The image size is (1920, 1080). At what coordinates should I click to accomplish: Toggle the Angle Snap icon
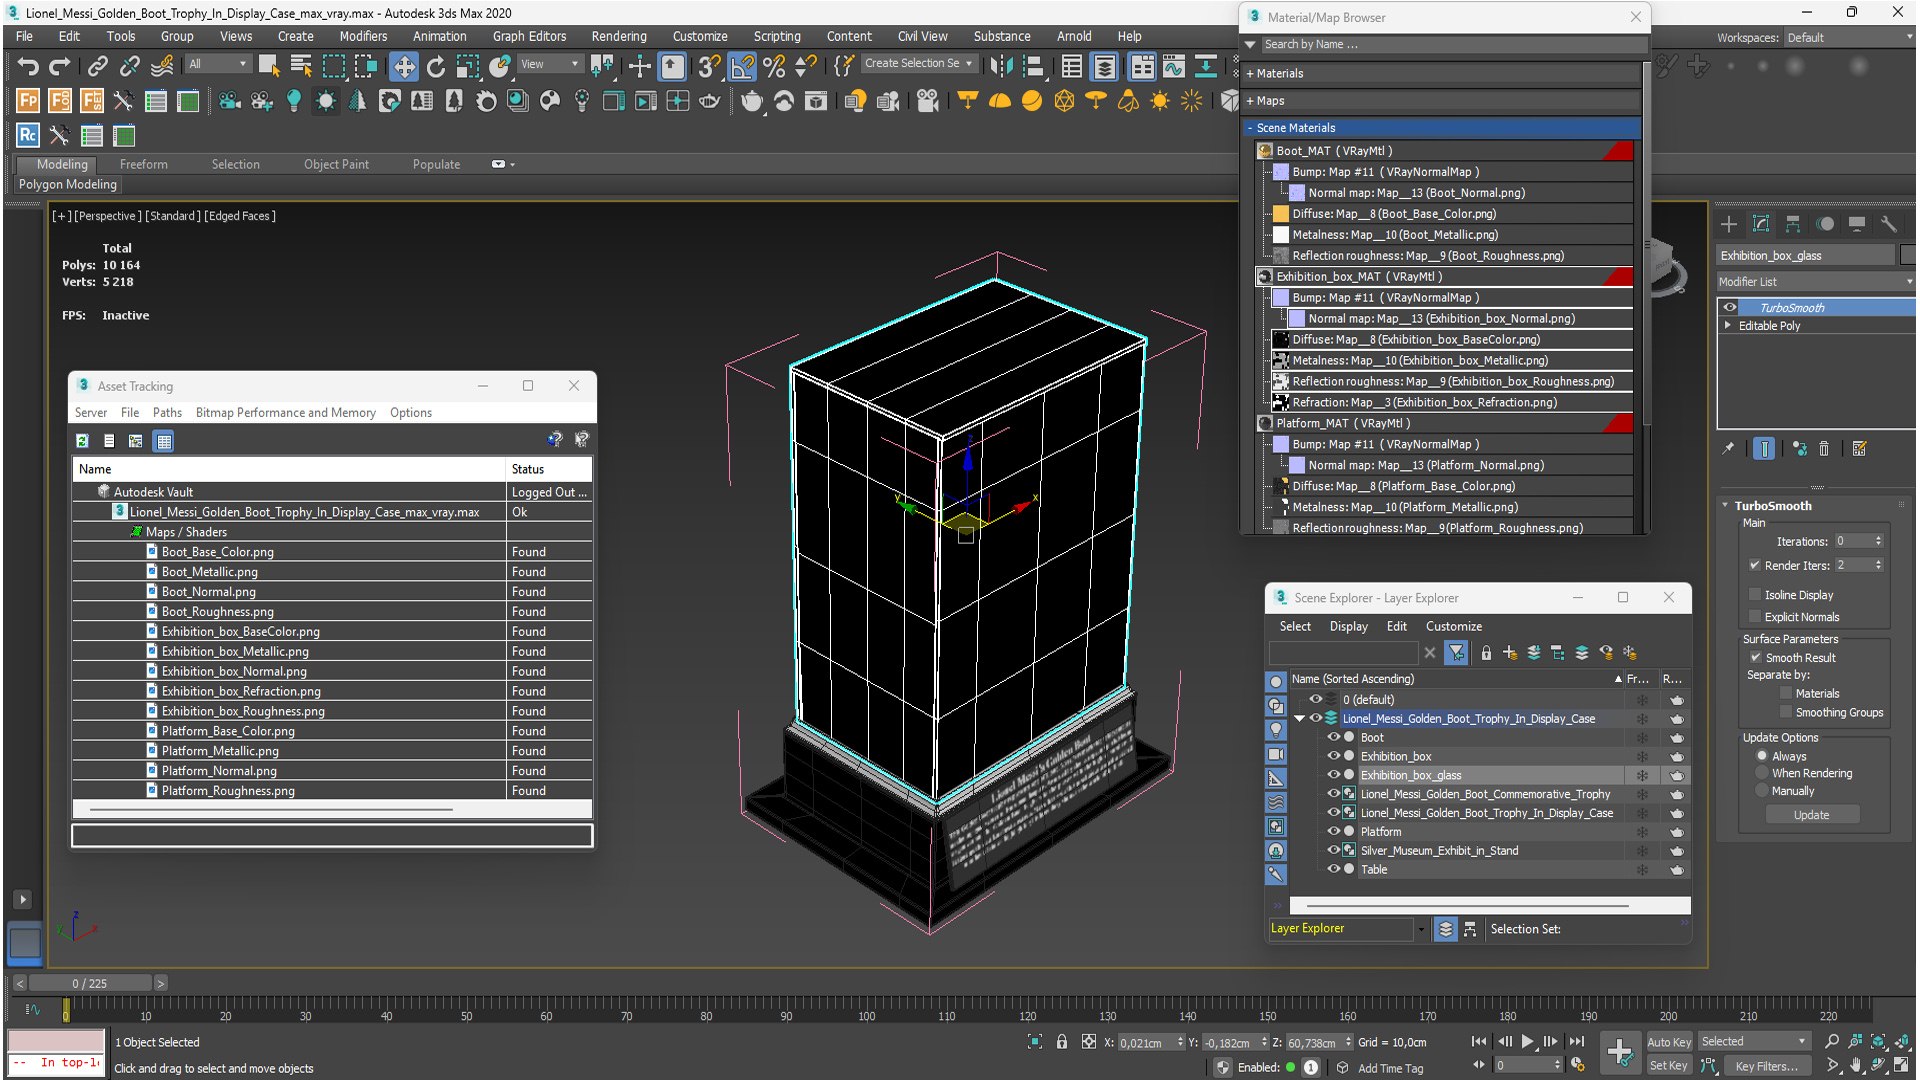click(x=742, y=66)
